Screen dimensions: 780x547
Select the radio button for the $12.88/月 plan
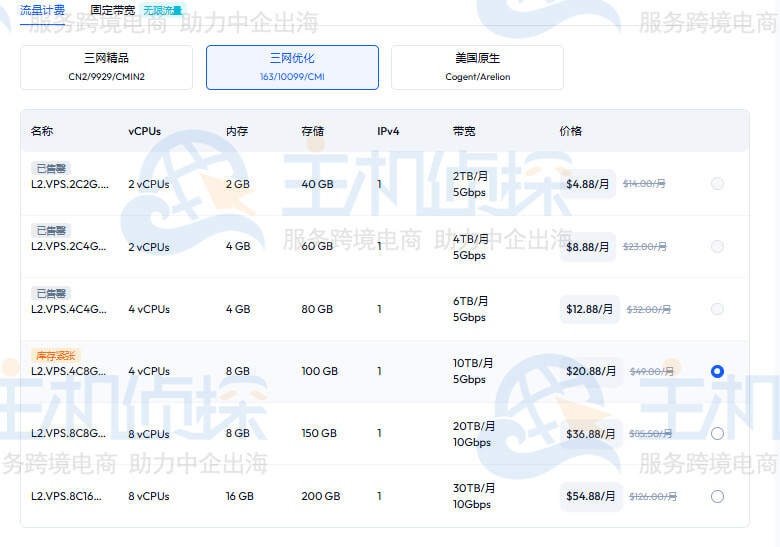717,309
